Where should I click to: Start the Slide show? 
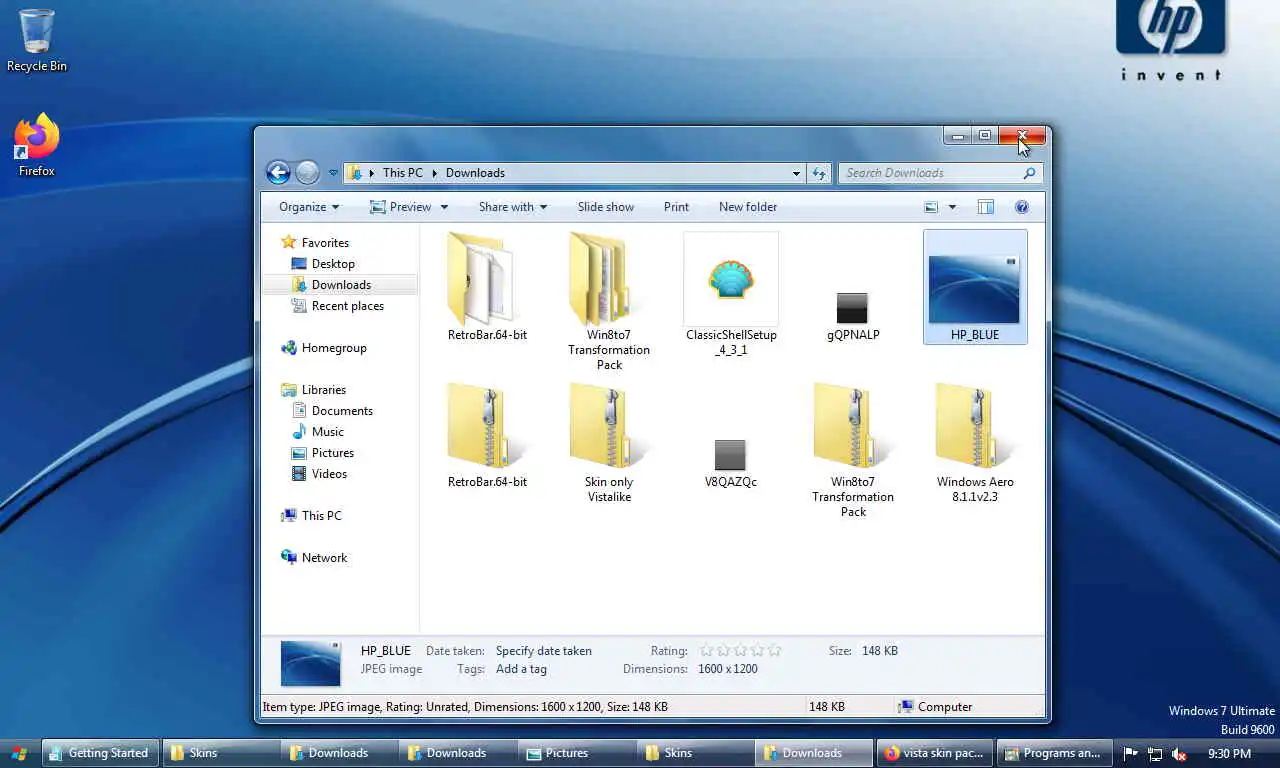pyautogui.click(x=606, y=207)
